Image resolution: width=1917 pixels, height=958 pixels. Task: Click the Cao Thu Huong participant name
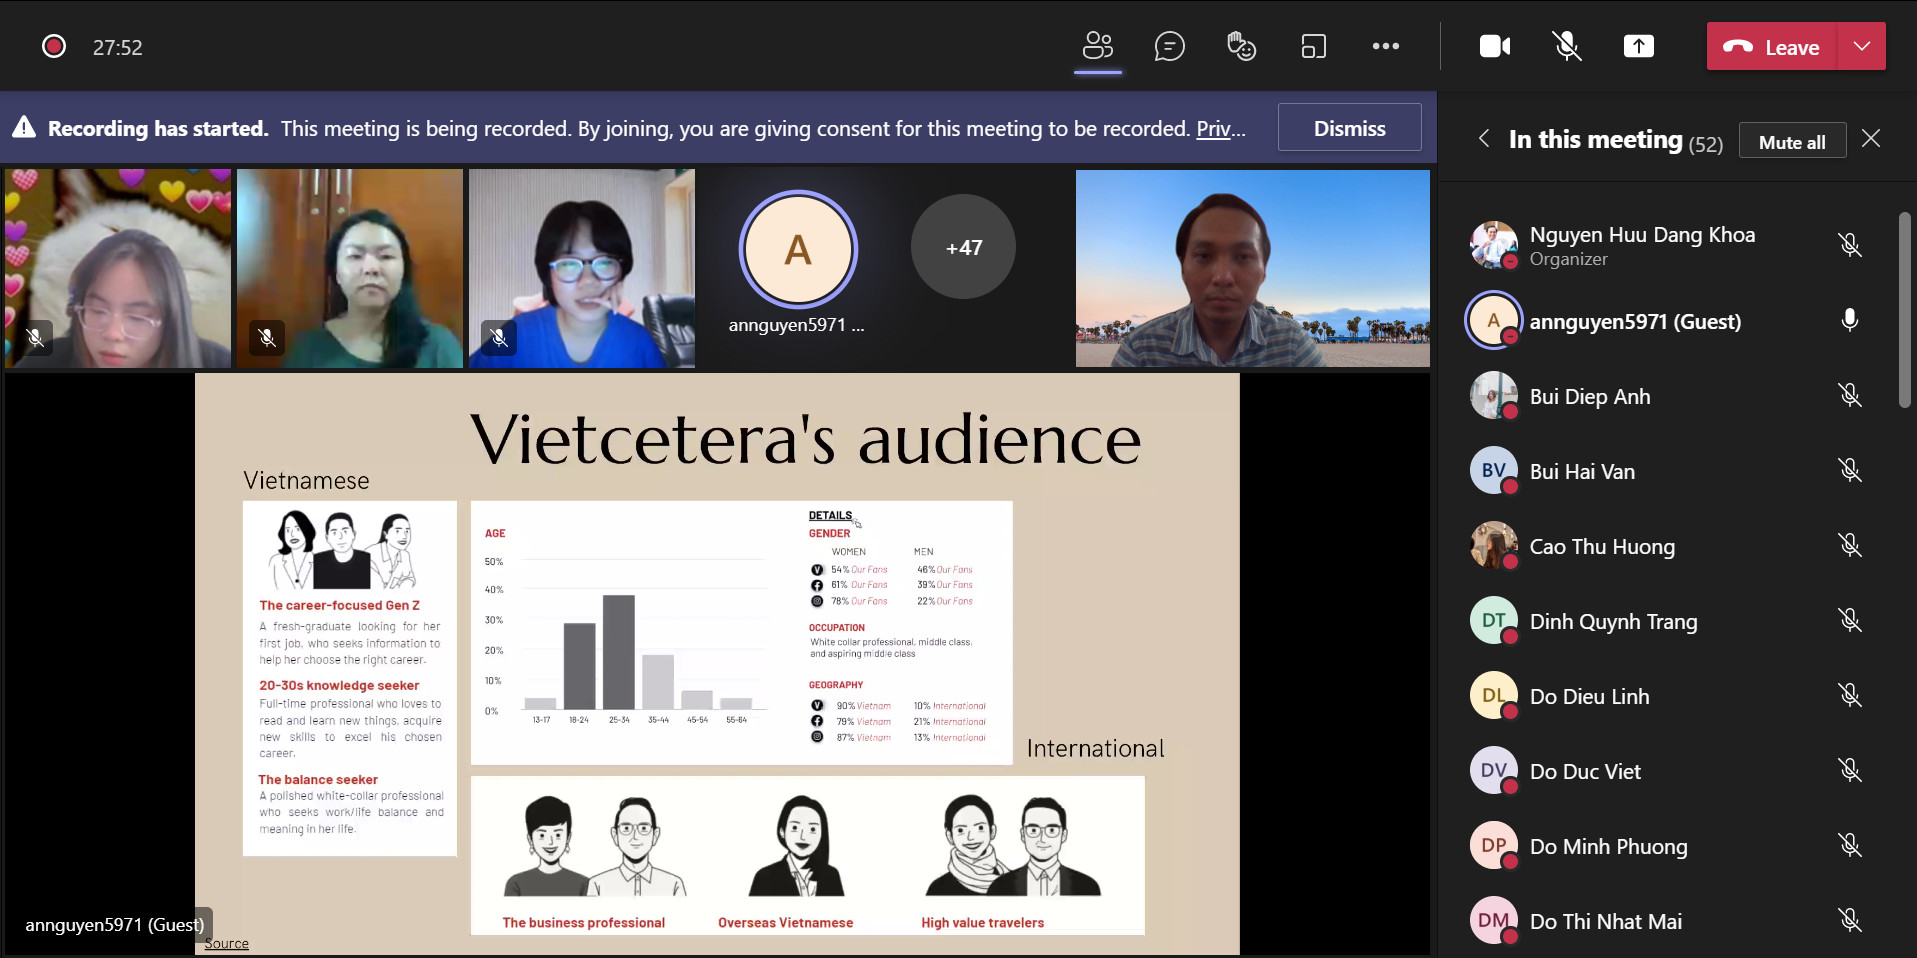tap(1602, 546)
